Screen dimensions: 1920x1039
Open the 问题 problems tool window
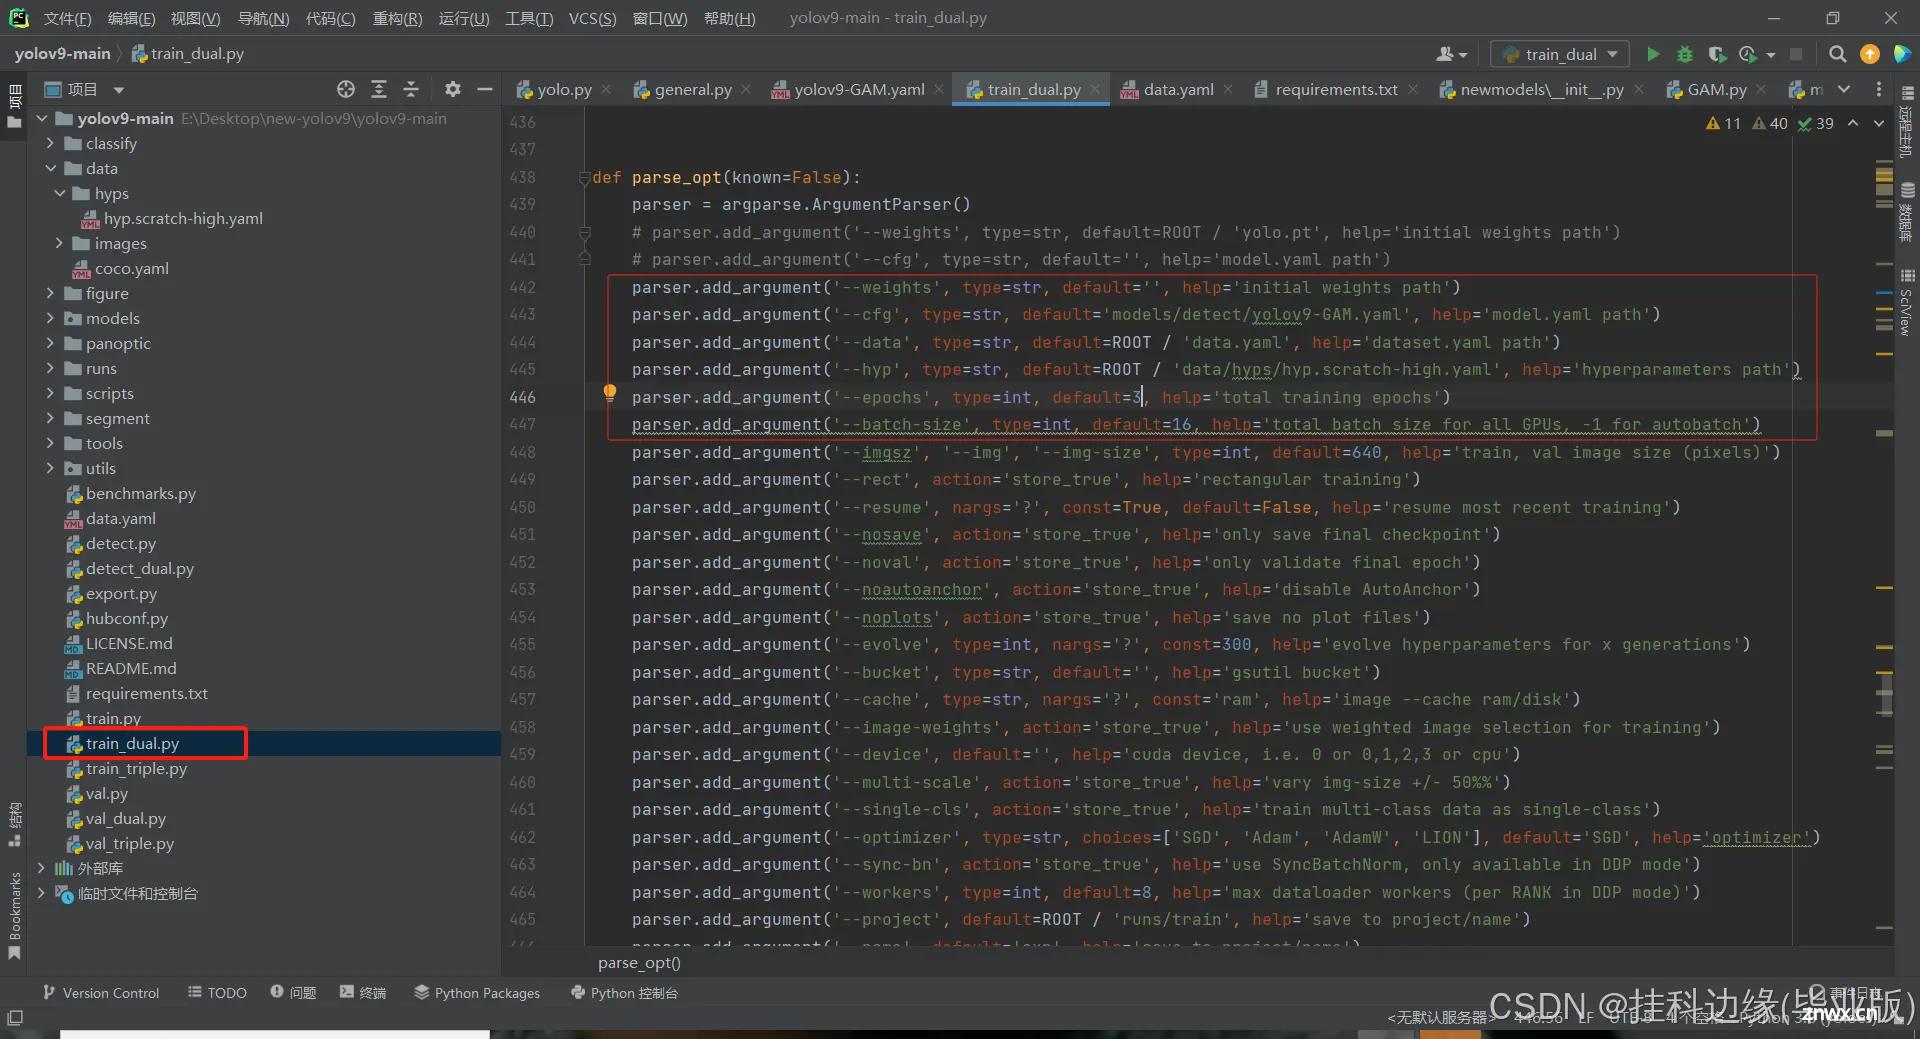pyautogui.click(x=293, y=992)
